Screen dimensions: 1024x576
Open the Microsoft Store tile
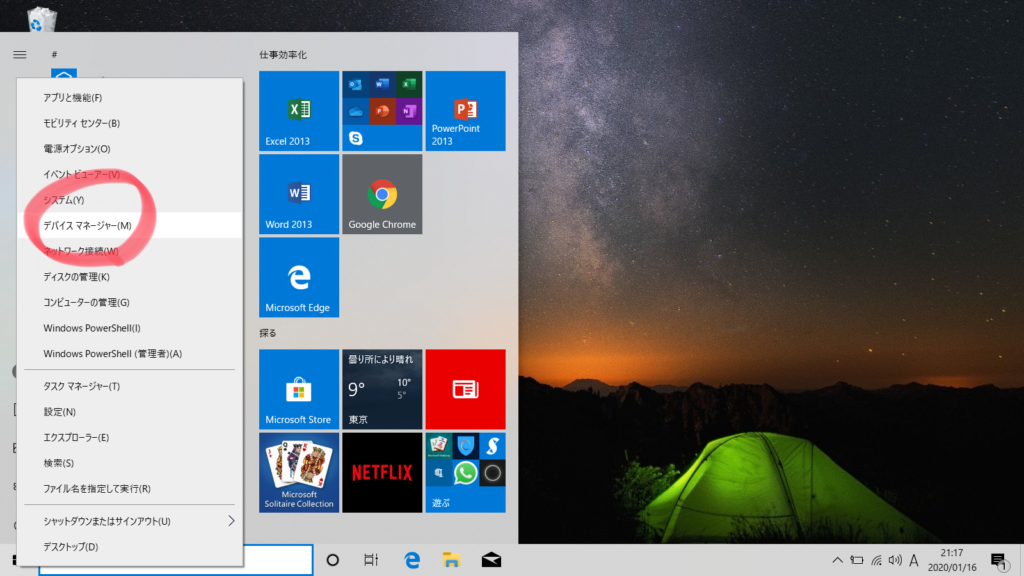click(x=298, y=389)
